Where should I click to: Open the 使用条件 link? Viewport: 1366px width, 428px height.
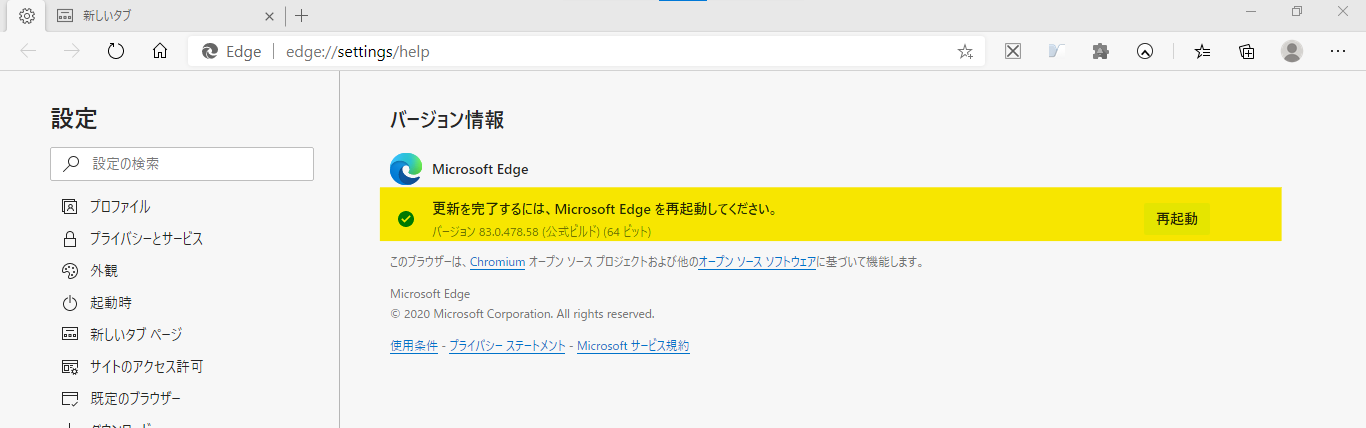pos(414,346)
